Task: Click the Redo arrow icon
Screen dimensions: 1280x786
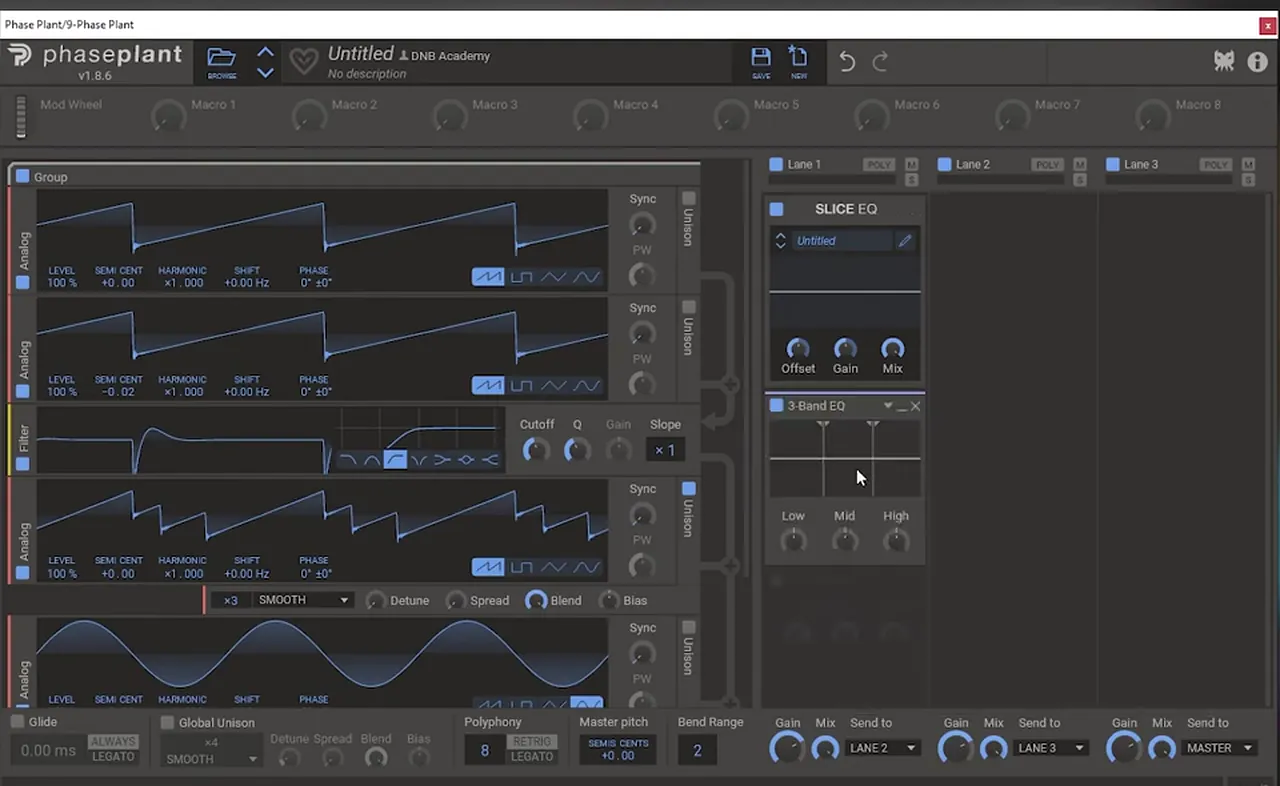Action: point(880,62)
